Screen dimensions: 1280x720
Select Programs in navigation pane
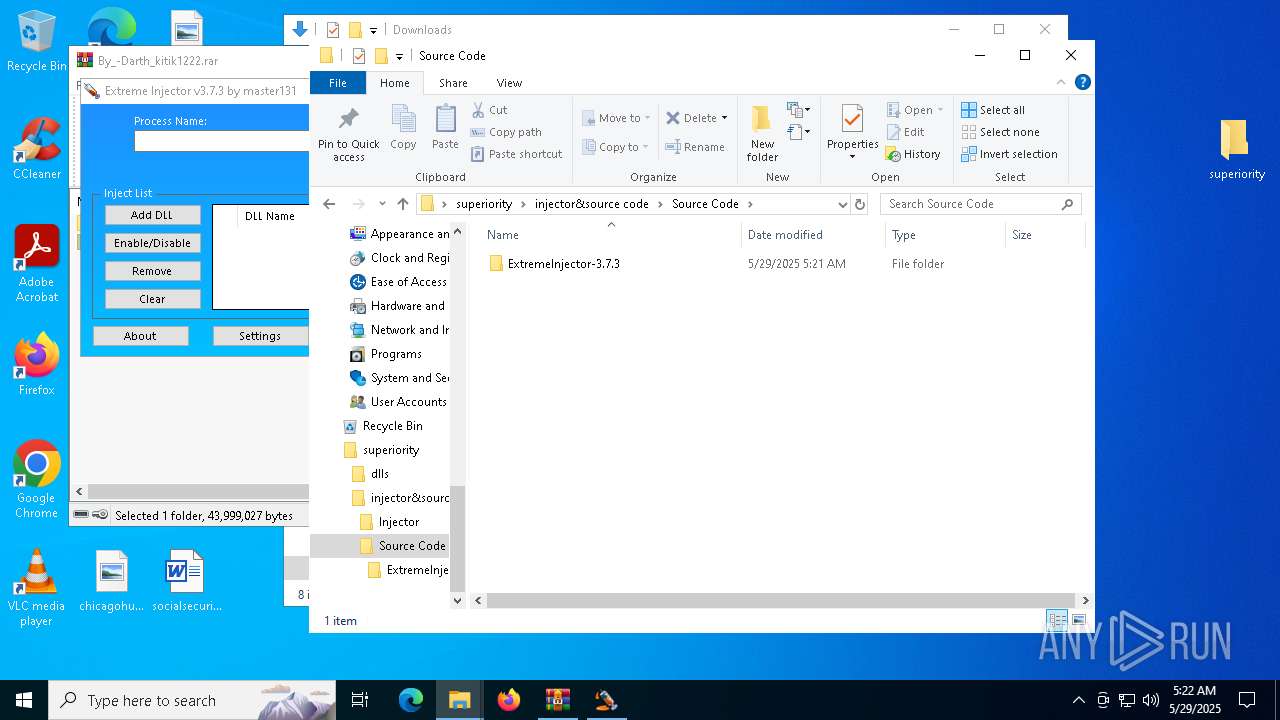396,354
